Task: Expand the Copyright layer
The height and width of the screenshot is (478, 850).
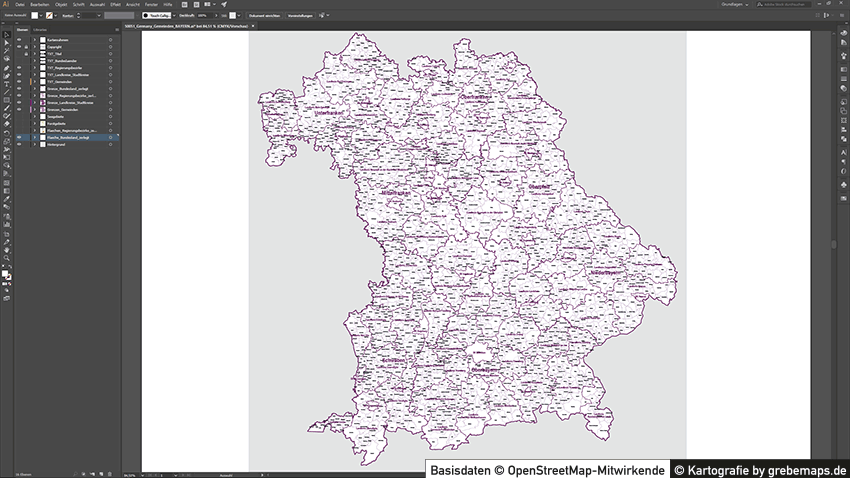Action: coord(34,46)
